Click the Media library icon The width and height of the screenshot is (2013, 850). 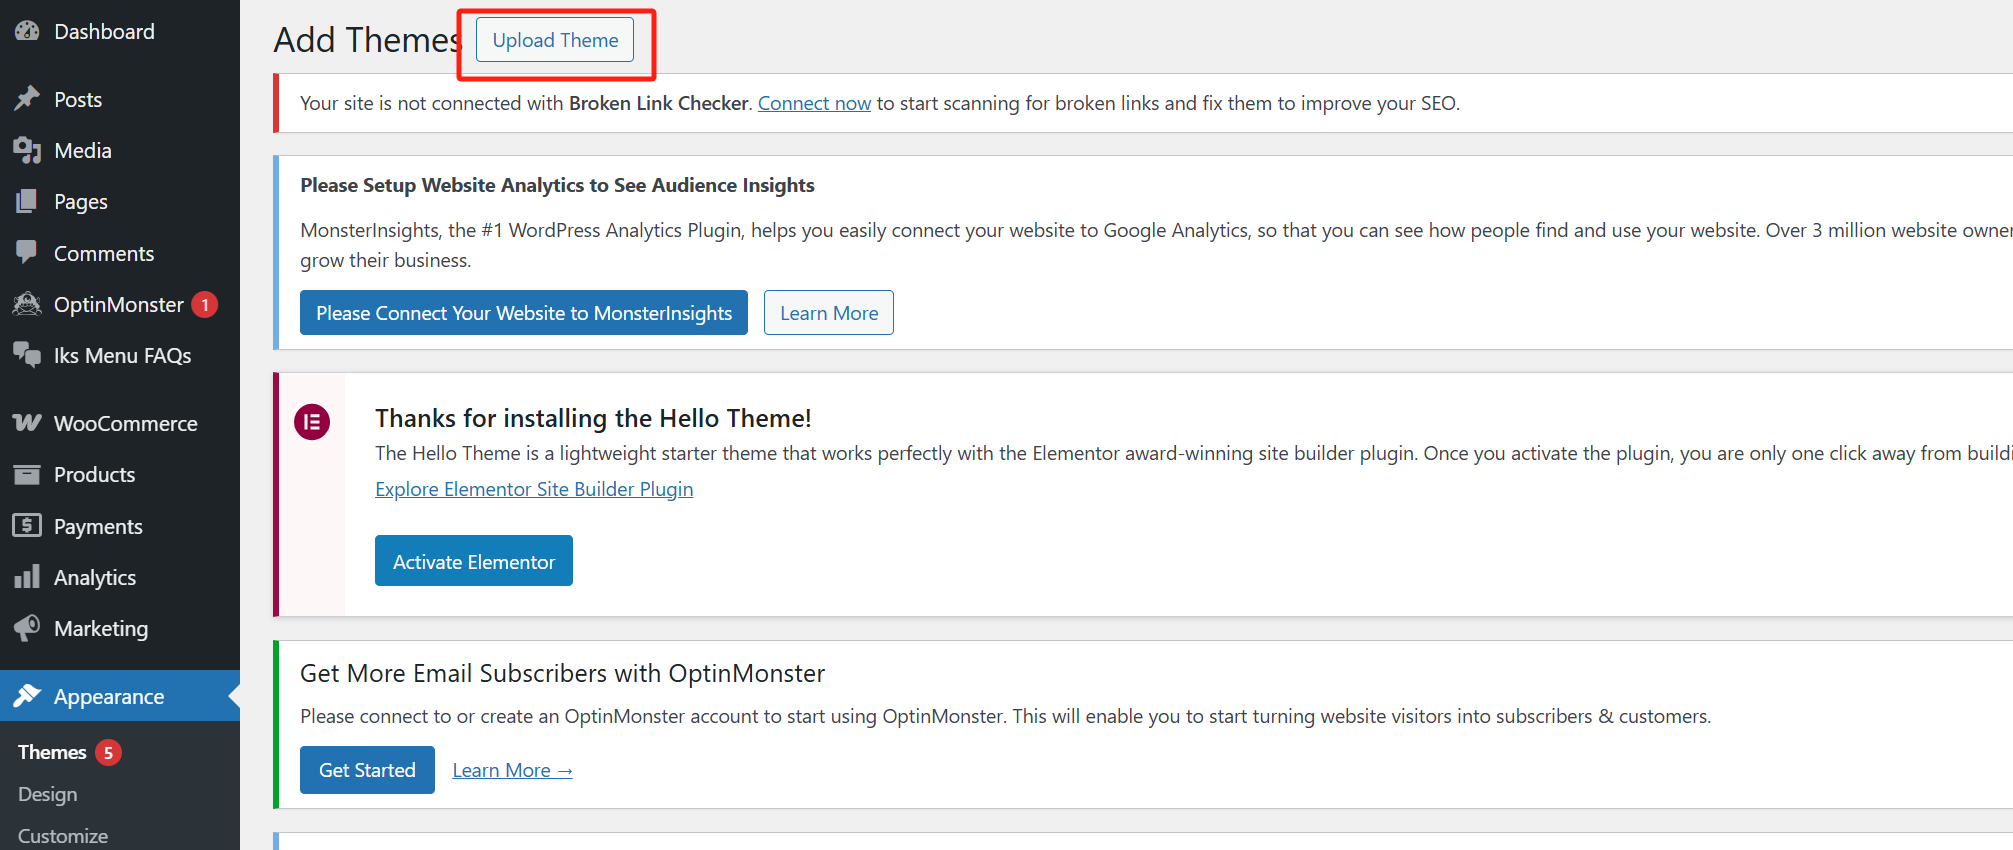click(27, 150)
